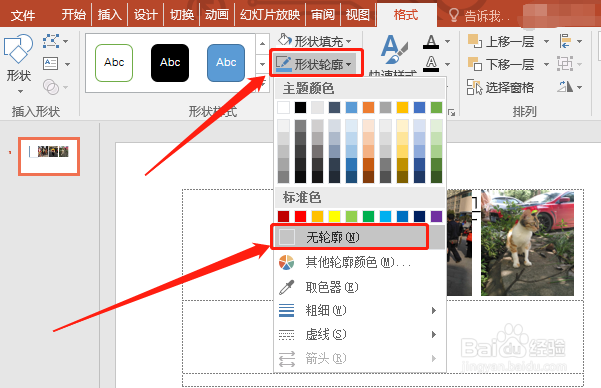Switch to the 开始 tab

[74, 15]
